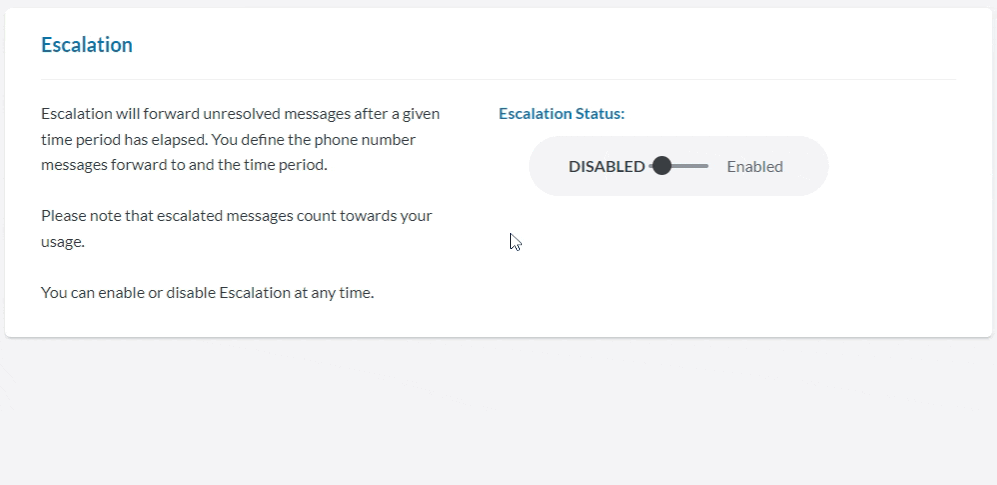This screenshot has width=997, height=485.
Task: Click the "Escalation" panel heading
Action: (87, 45)
